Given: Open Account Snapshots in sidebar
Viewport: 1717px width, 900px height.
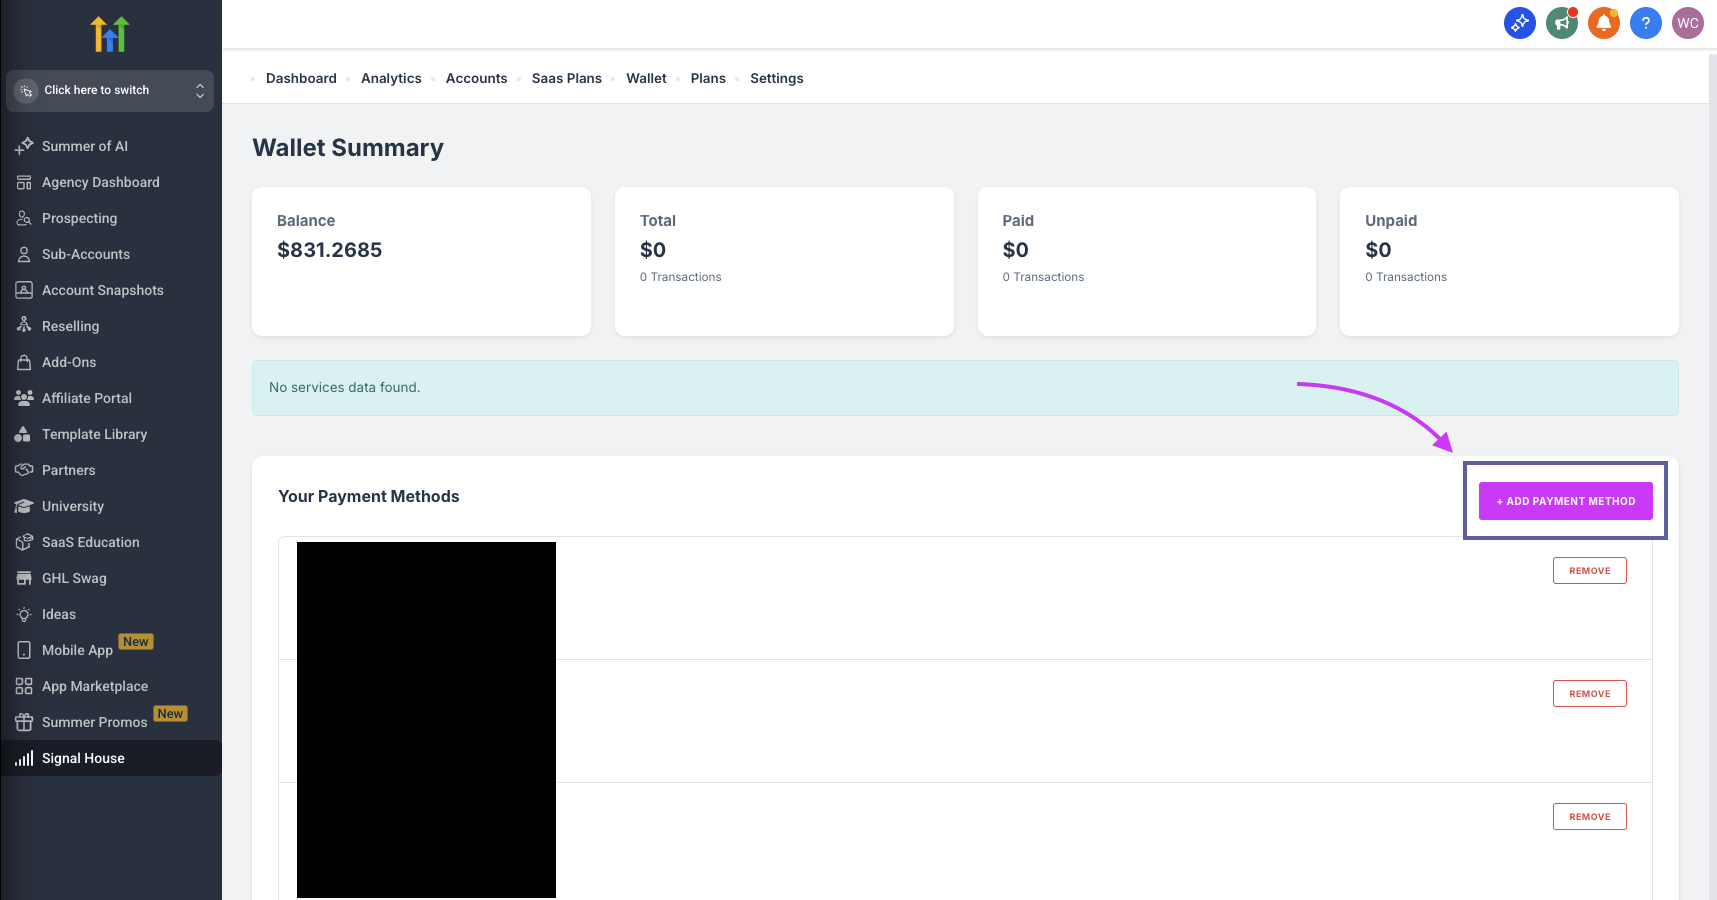Looking at the screenshot, I should click(103, 290).
